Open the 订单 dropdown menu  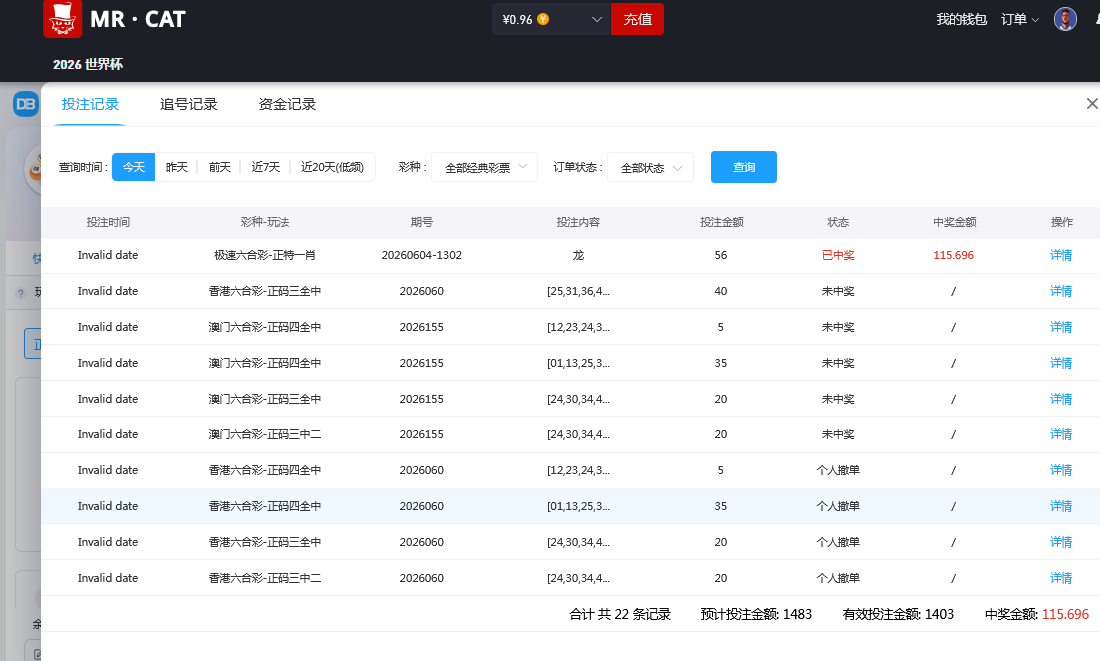(1019, 20)
